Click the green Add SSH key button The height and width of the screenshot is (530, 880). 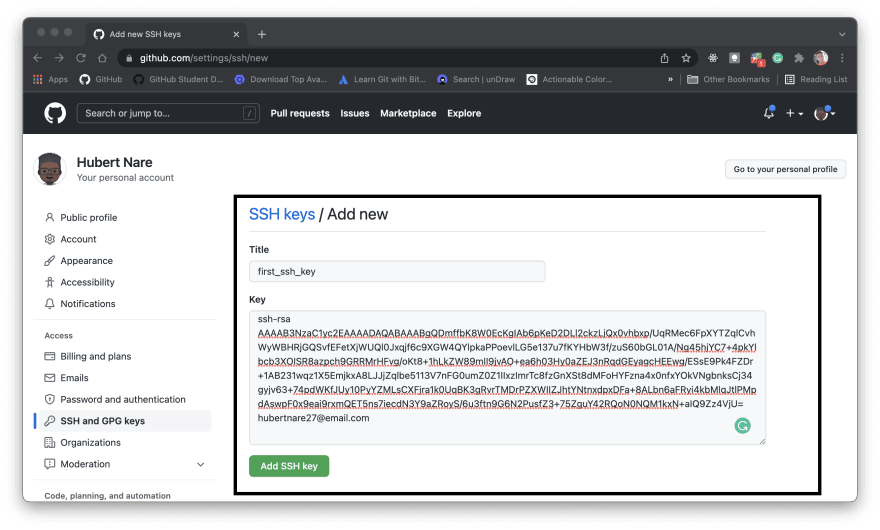pos(289,466)
